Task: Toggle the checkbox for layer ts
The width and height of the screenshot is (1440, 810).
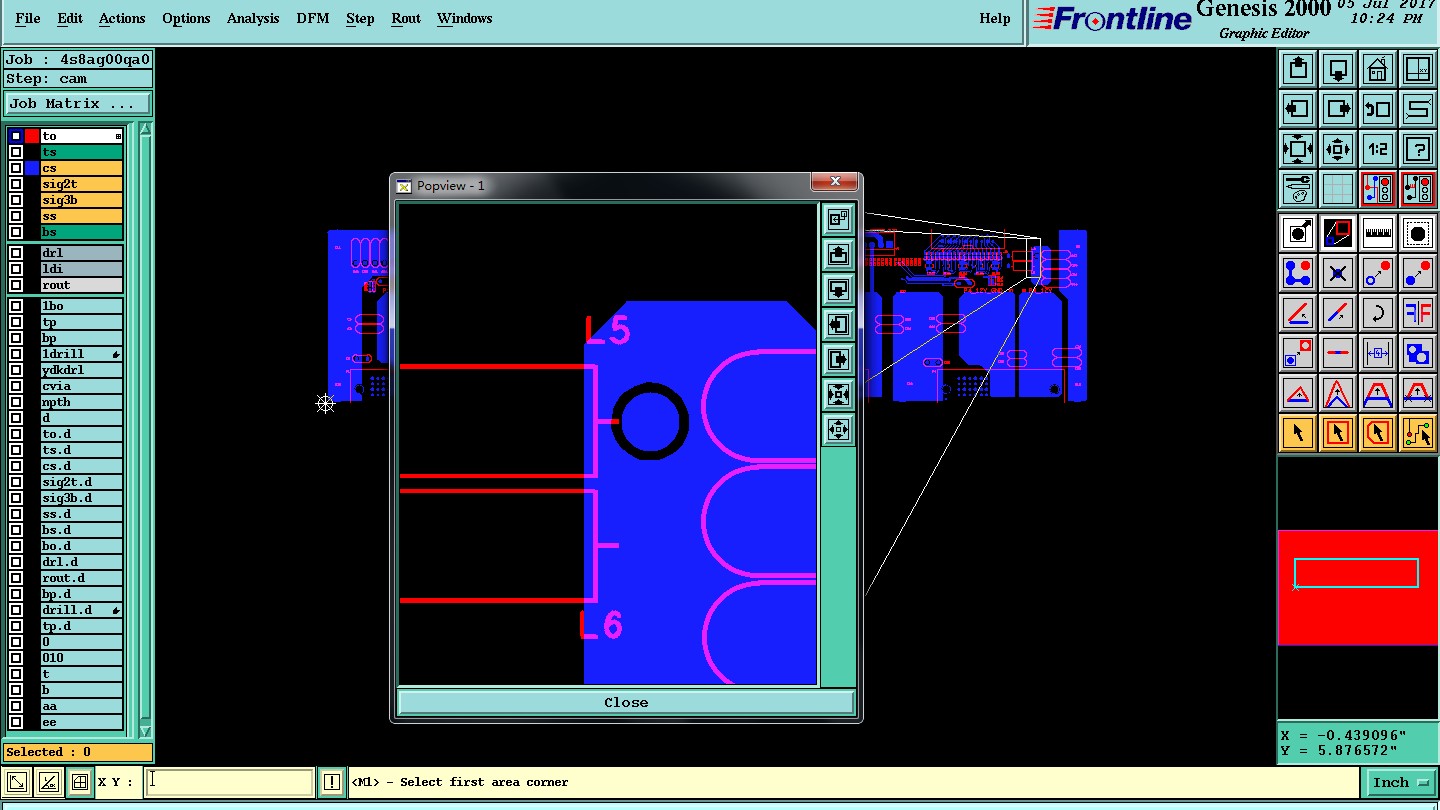Action: point(16,152)
